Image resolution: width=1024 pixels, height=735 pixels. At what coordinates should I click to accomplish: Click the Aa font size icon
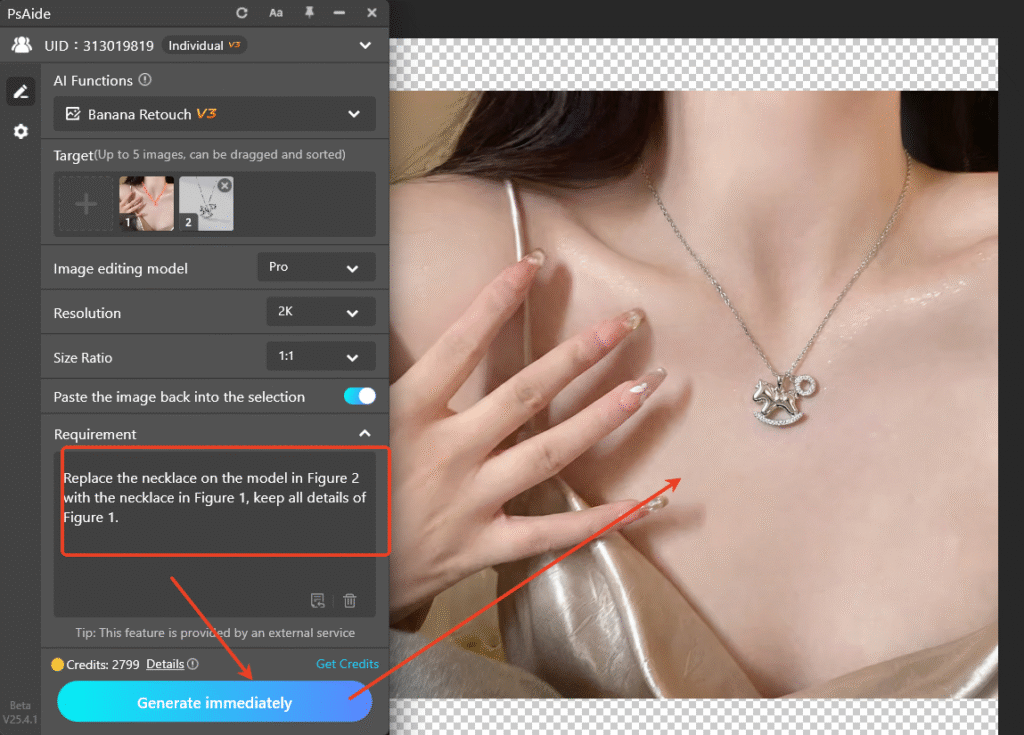click(x=276, y=13)
